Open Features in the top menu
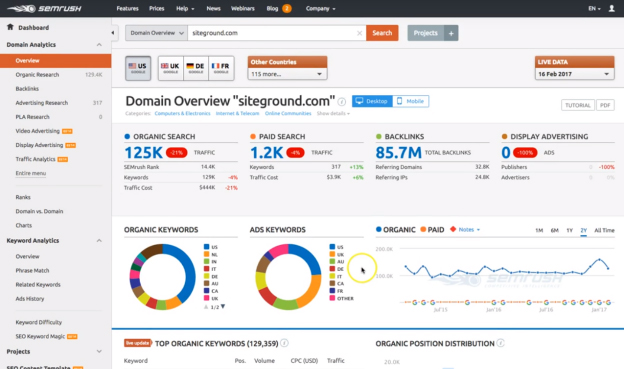624x369 pixels. click(x=127, y=8)
